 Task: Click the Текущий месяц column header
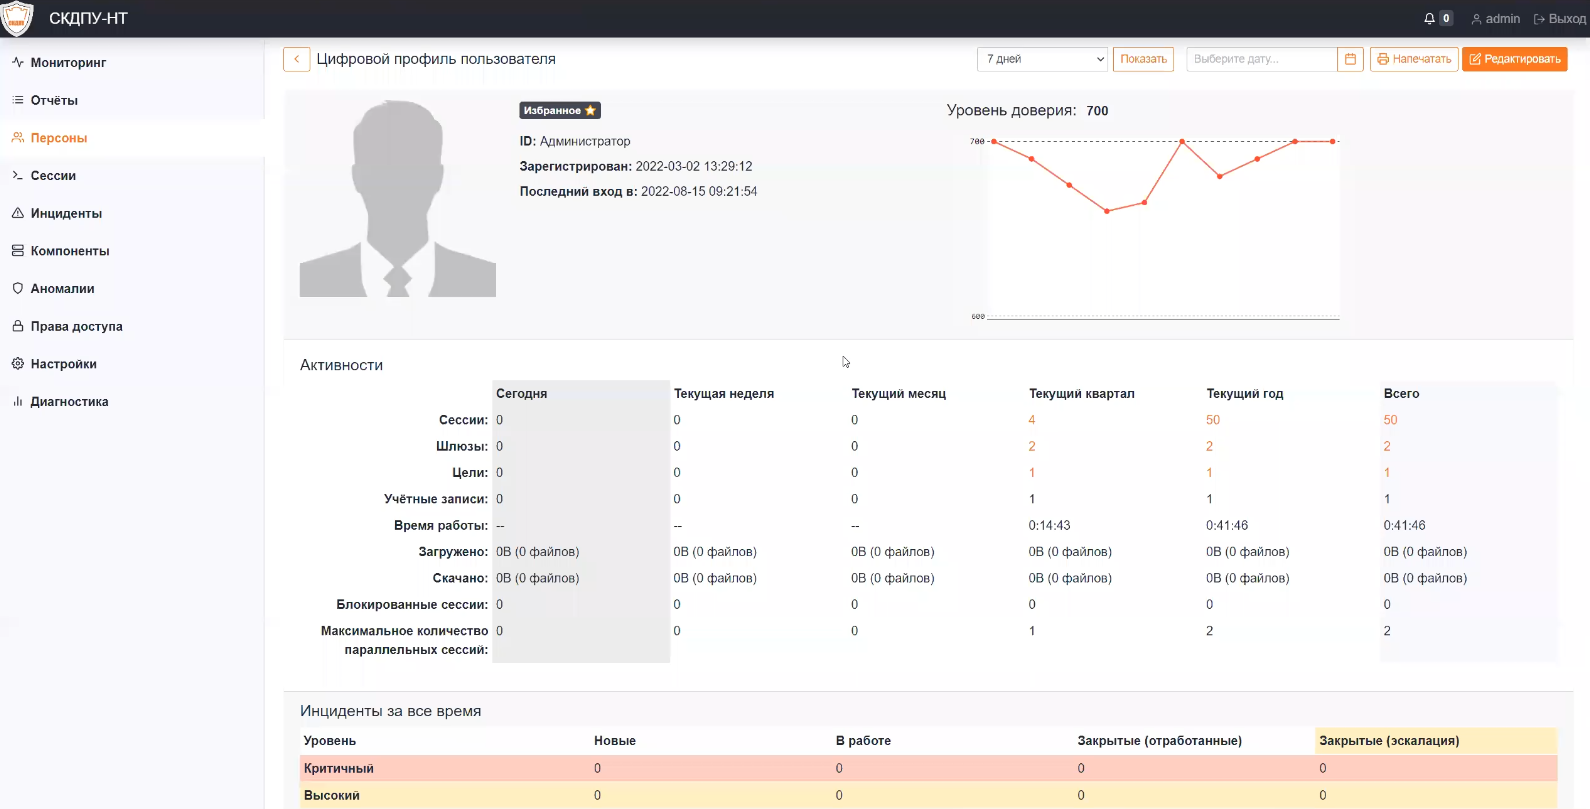pos(899,393)
